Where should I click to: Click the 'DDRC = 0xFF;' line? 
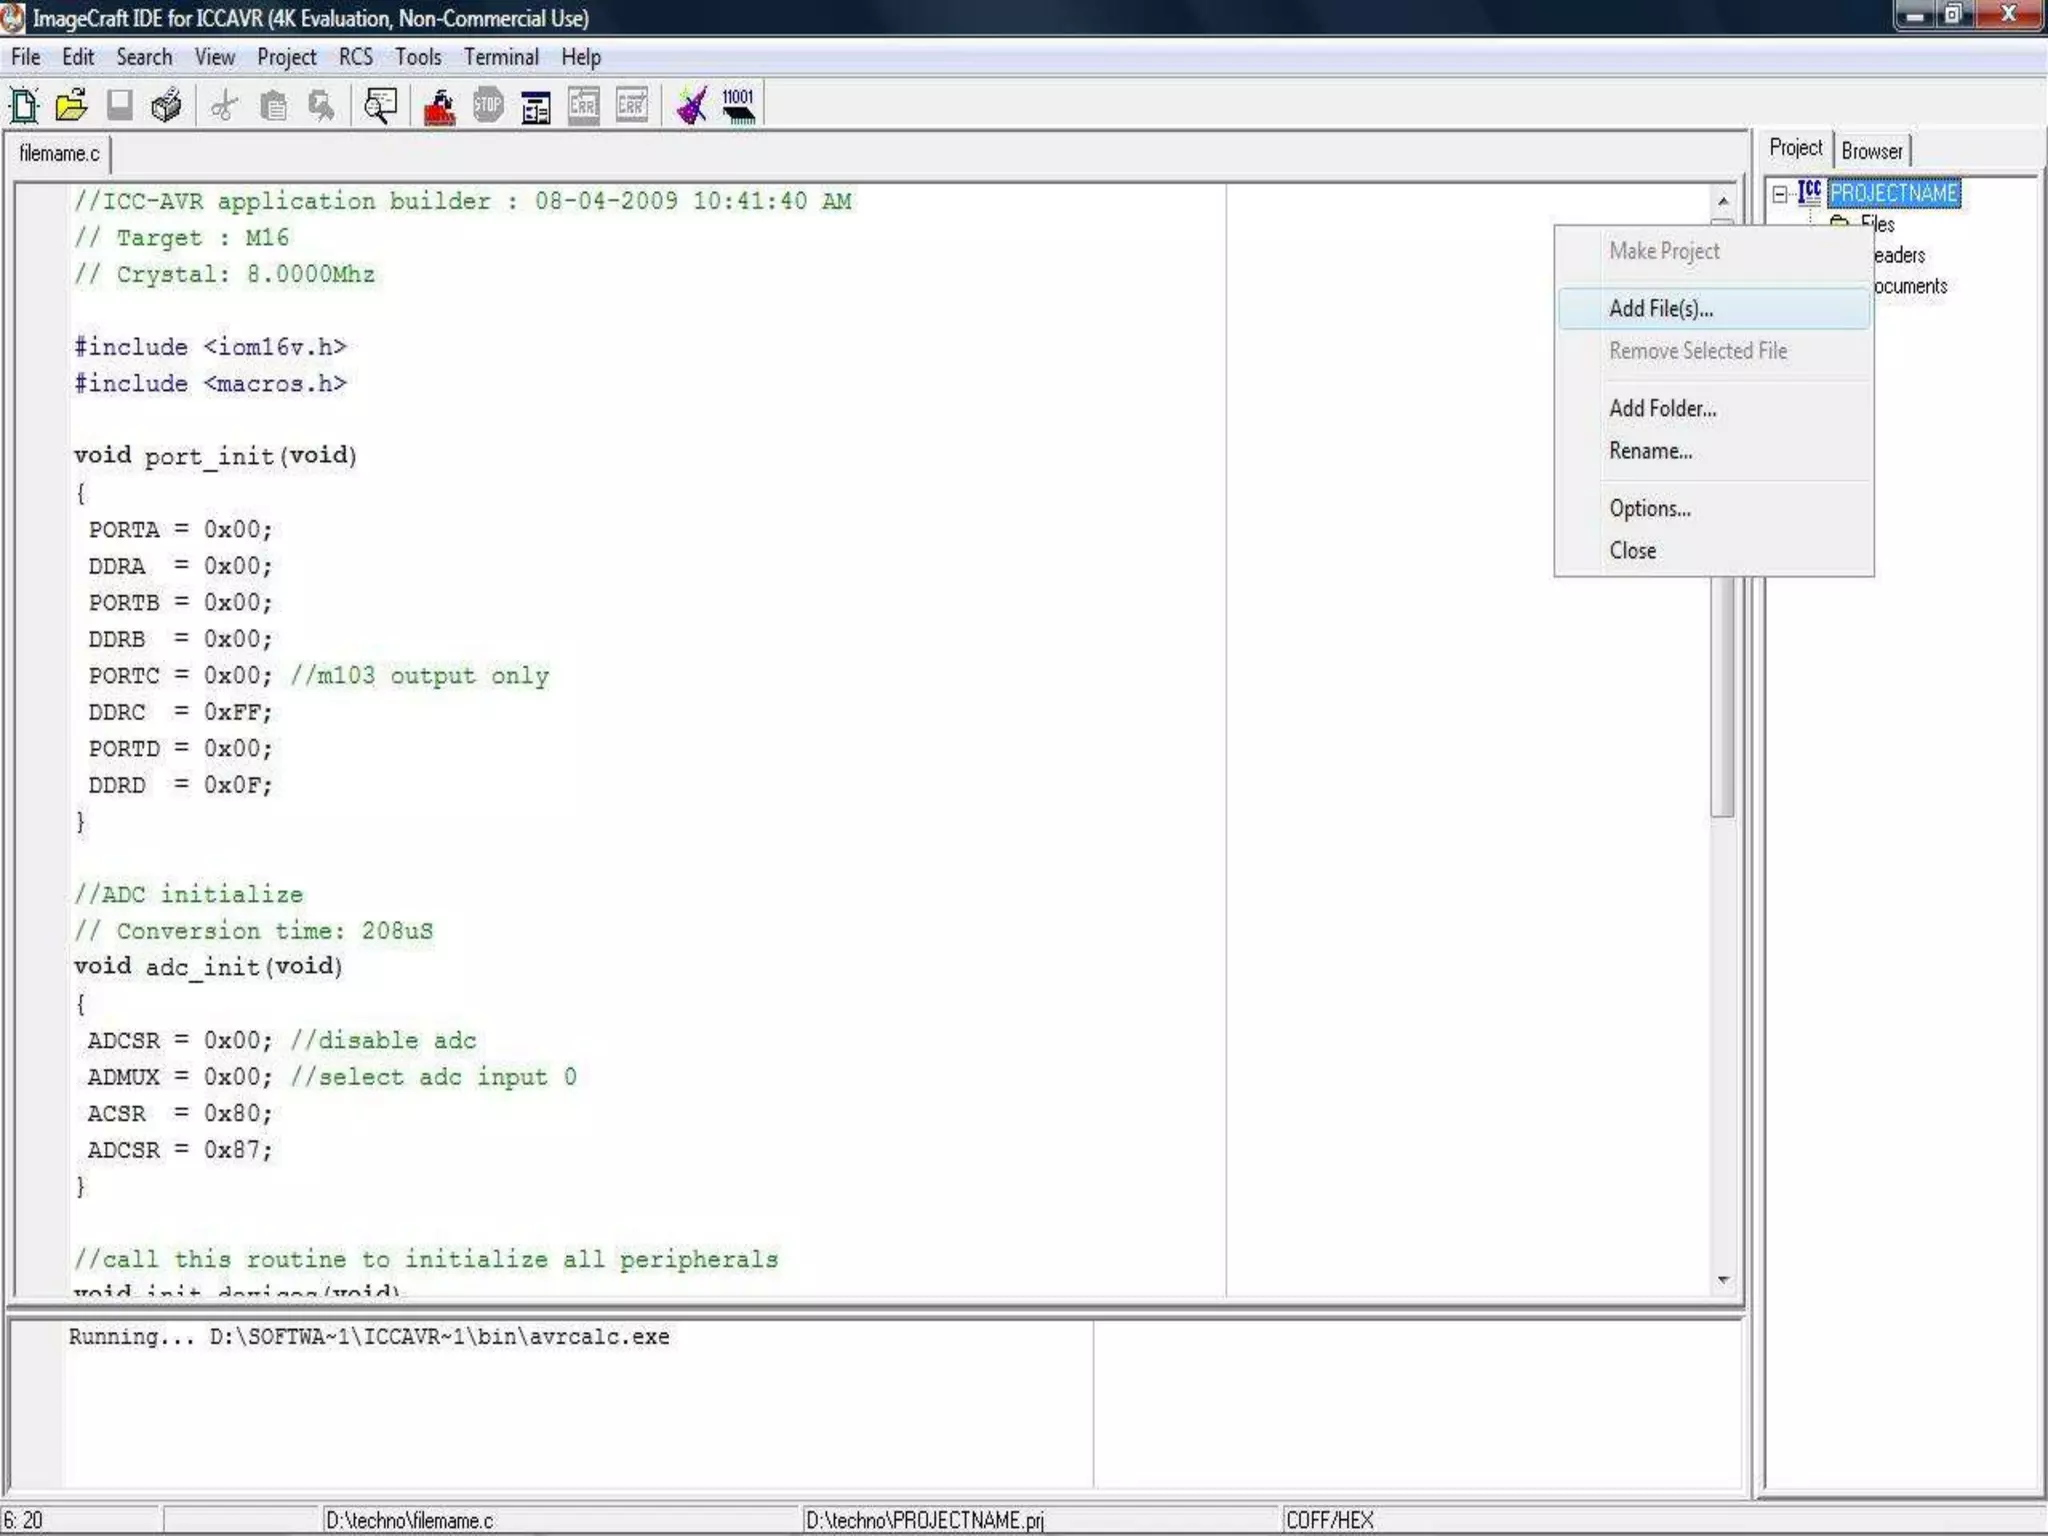[180, 712]
